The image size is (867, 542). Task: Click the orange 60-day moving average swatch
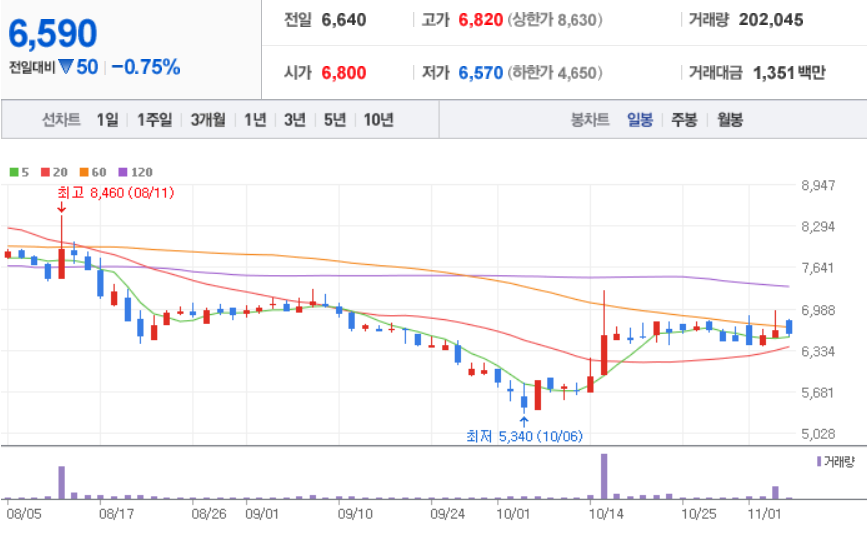coord(84,172)
